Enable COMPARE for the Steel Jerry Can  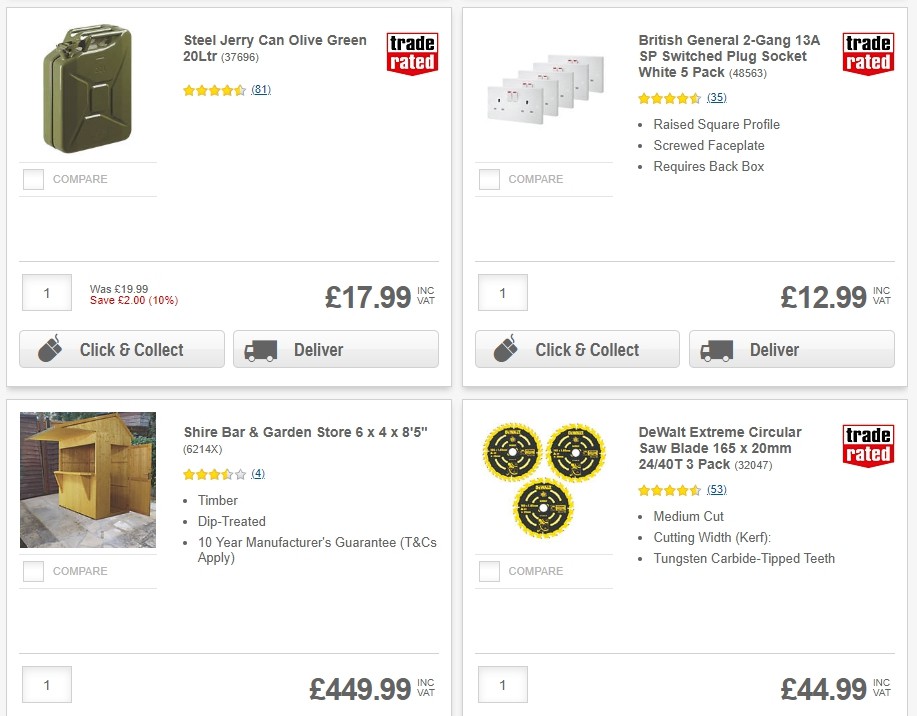pos(33,179)
